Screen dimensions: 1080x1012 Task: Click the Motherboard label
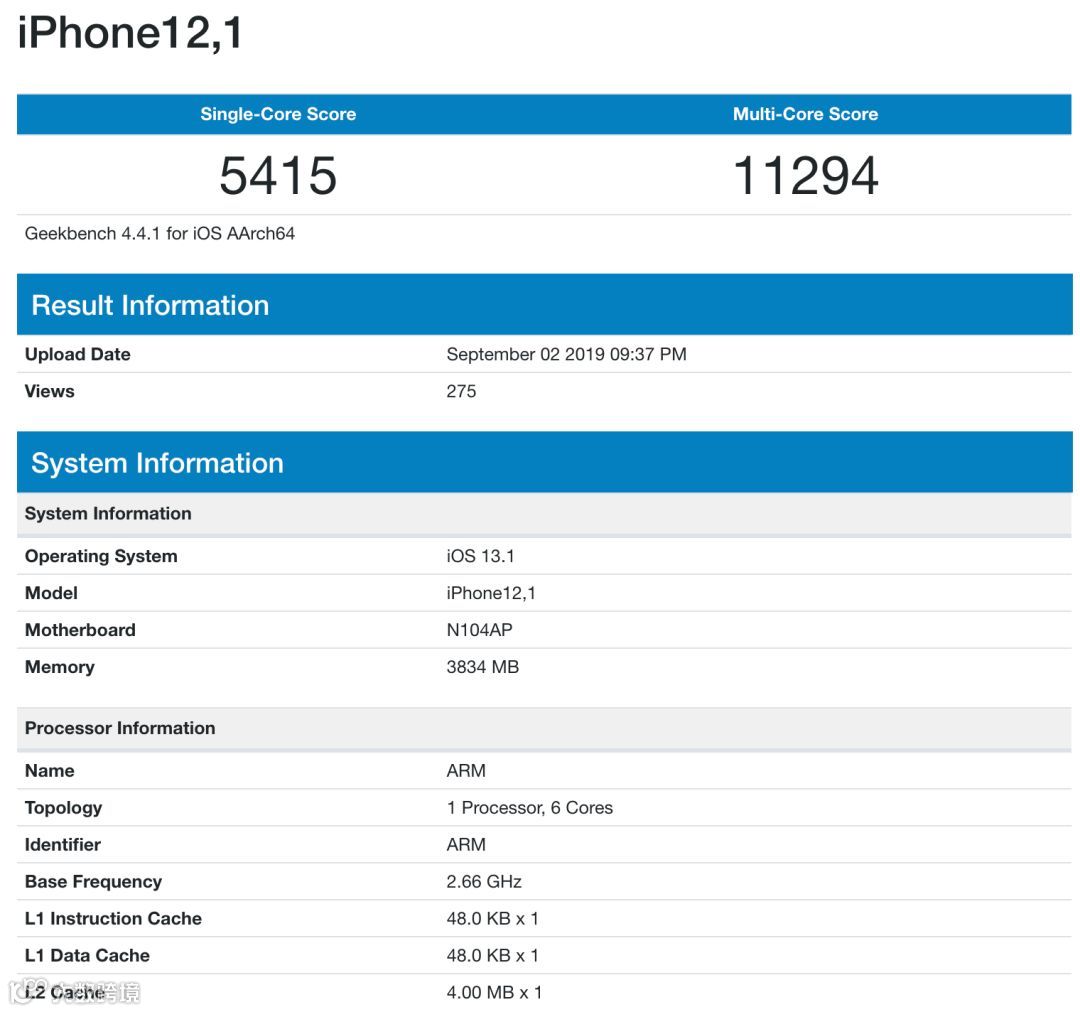(x=80, y=630)
